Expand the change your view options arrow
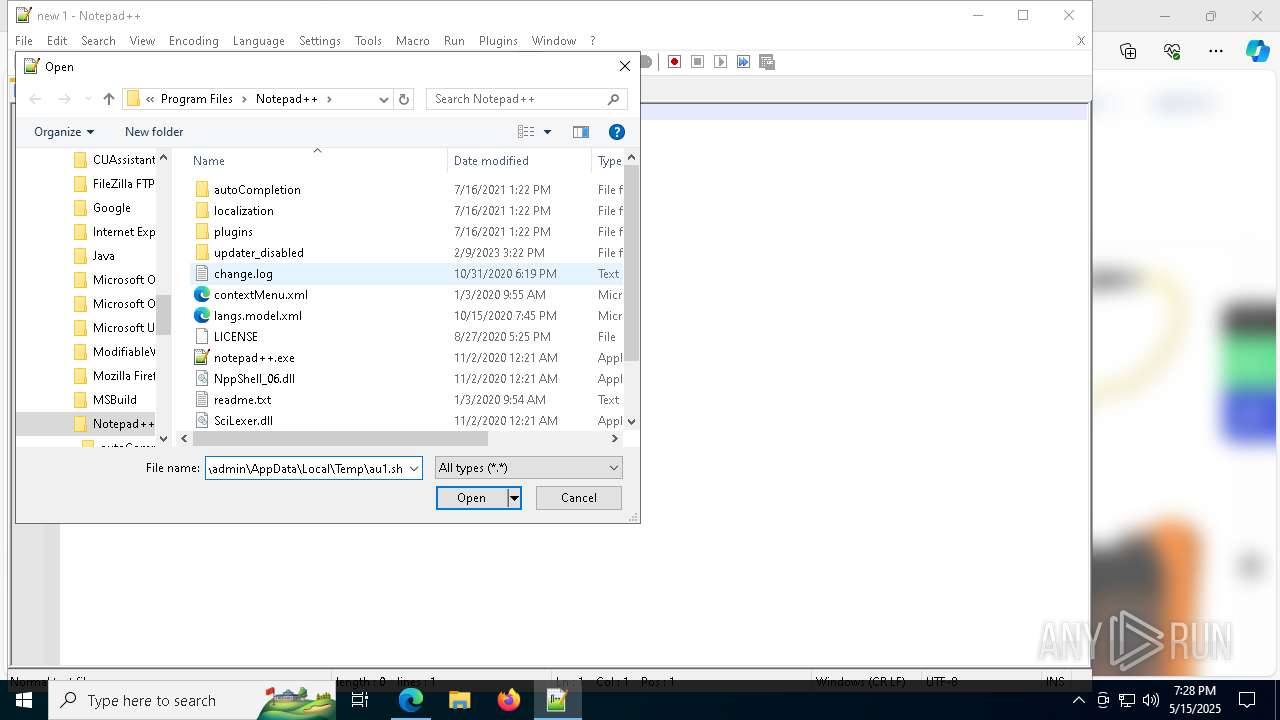 pyautogui.click(x=547, y=132)
